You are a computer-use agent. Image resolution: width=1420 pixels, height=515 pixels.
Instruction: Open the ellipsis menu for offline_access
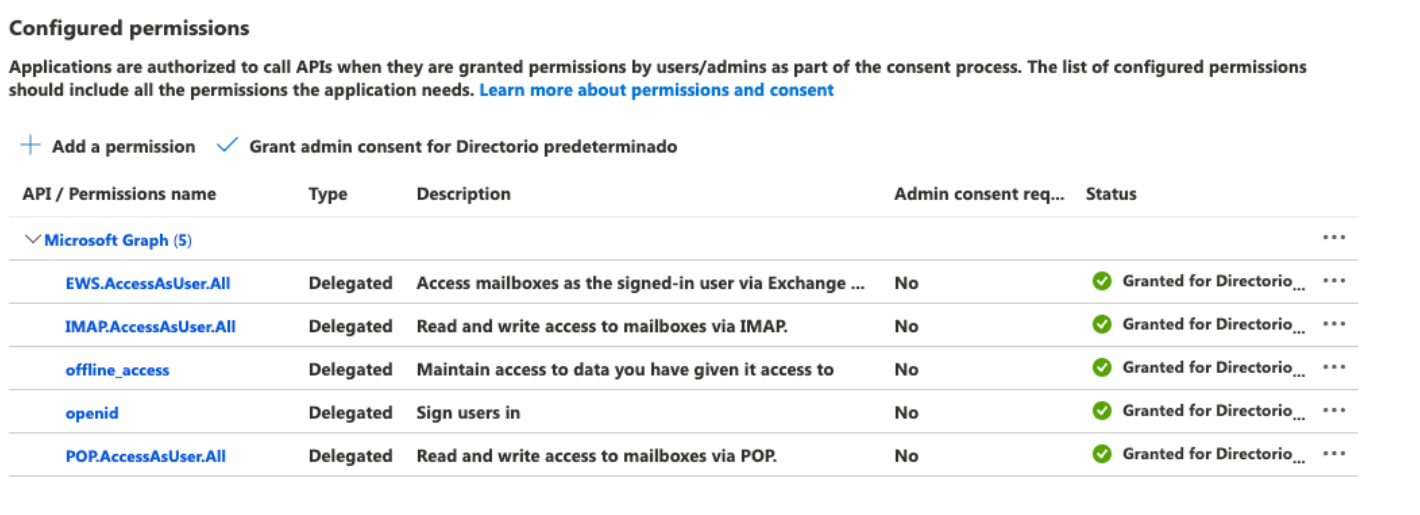(1333, 368)
